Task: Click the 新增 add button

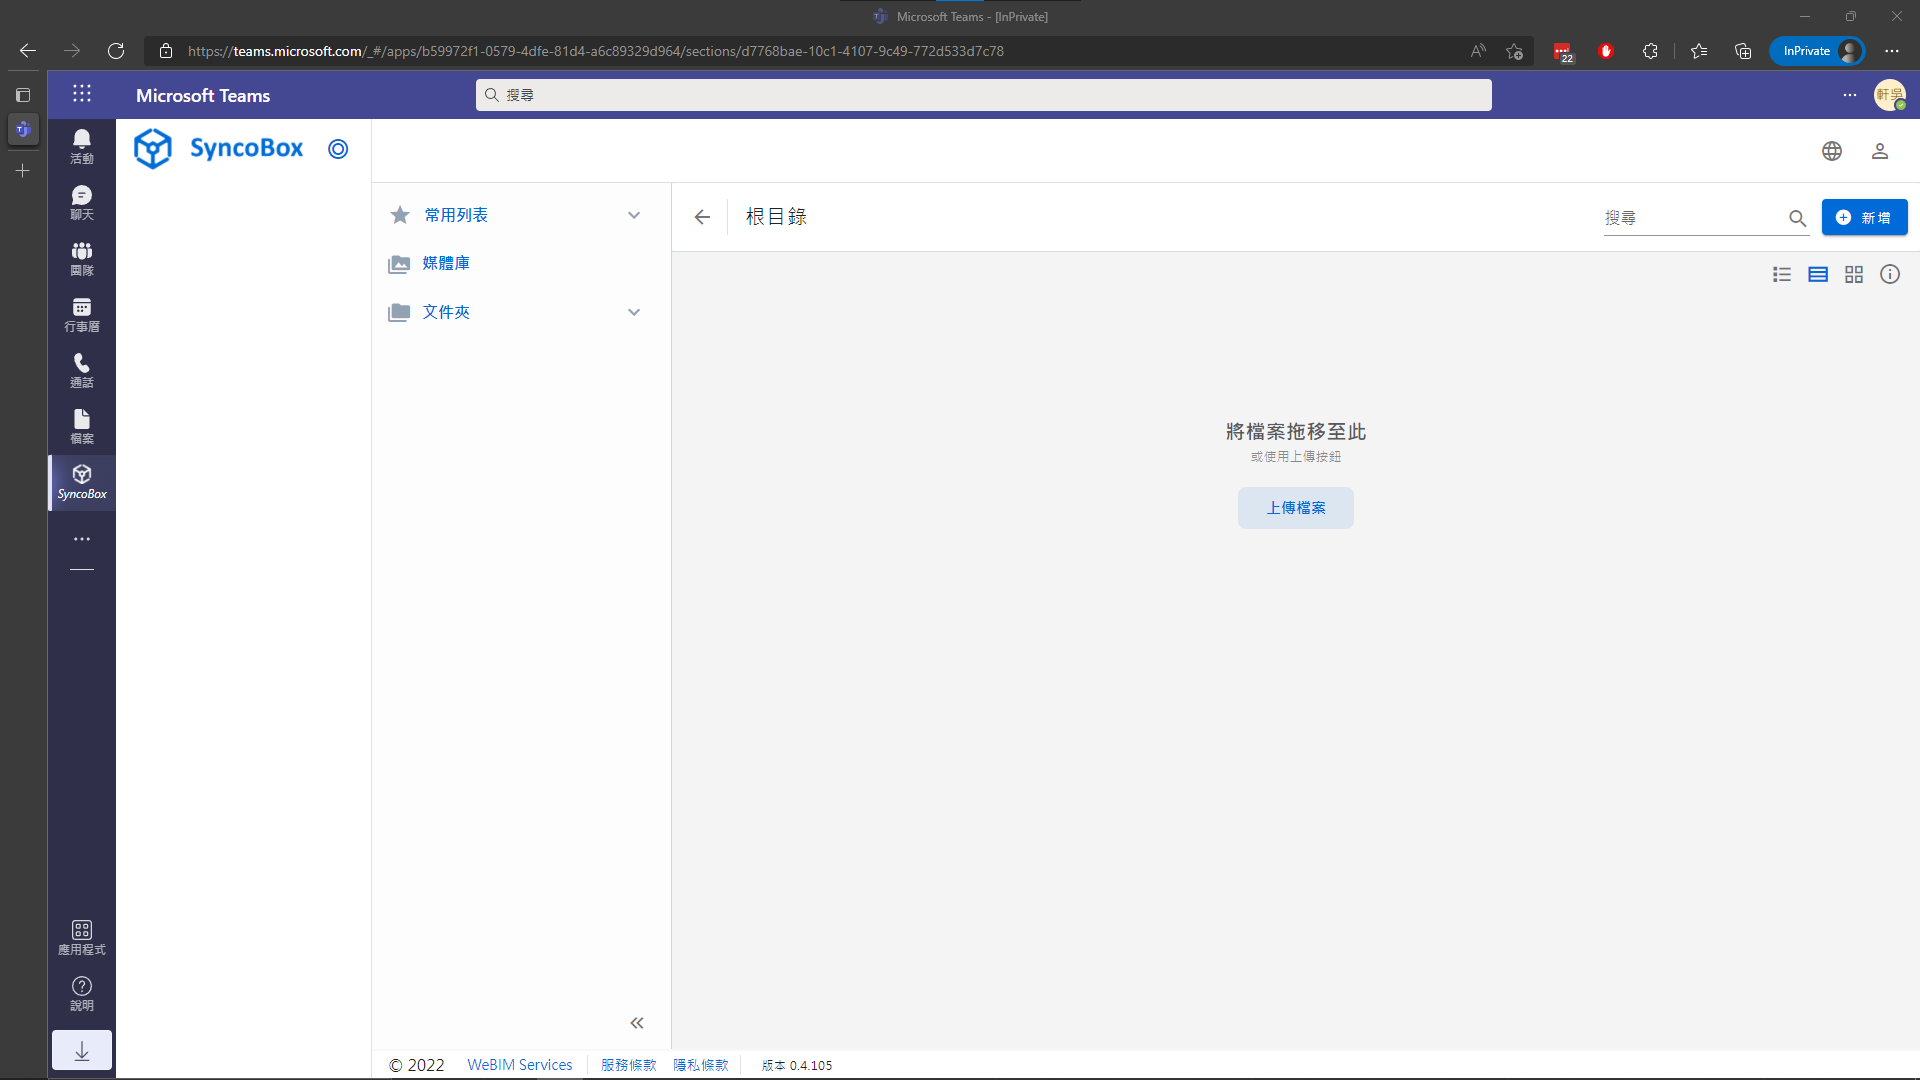Action: click(x=1863, y=217)
